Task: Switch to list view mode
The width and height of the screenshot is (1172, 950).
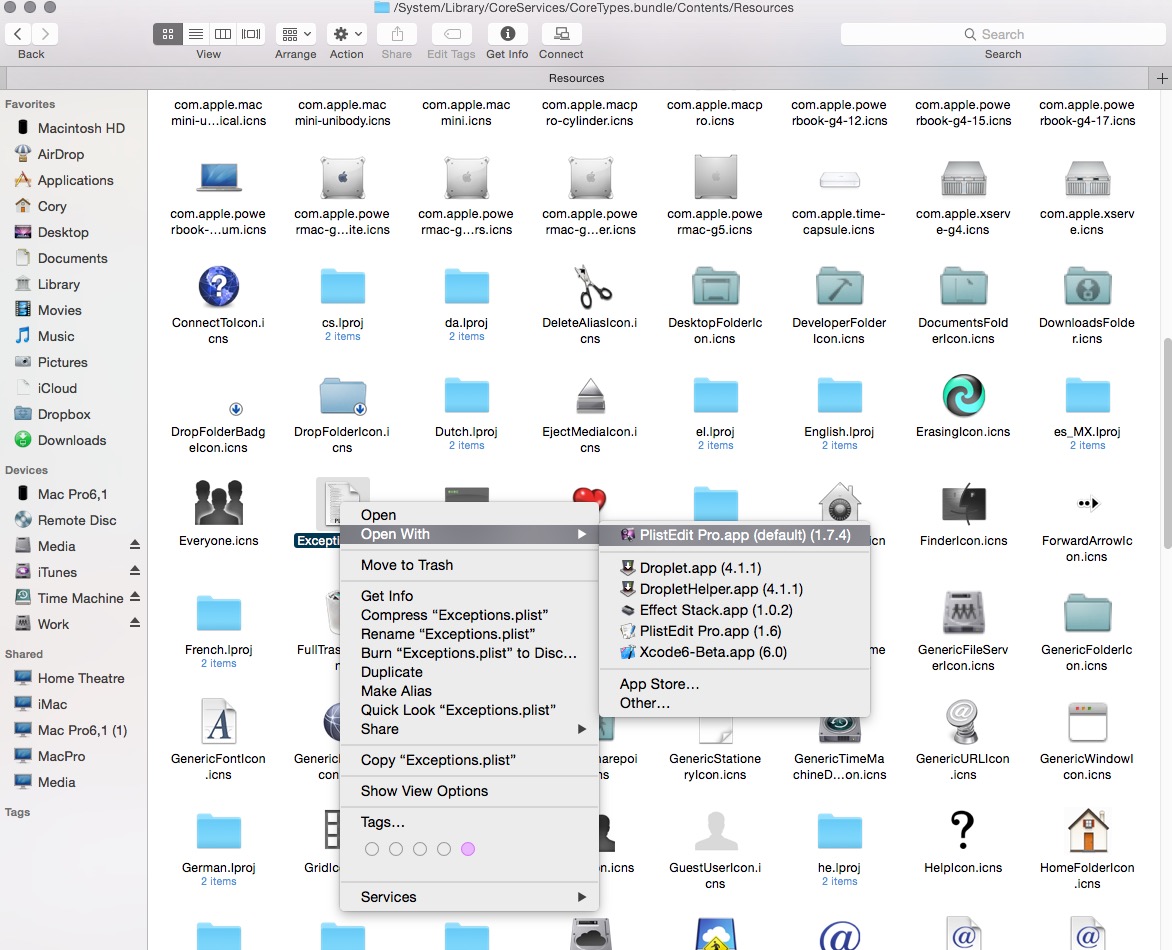Action: [196, 34]
